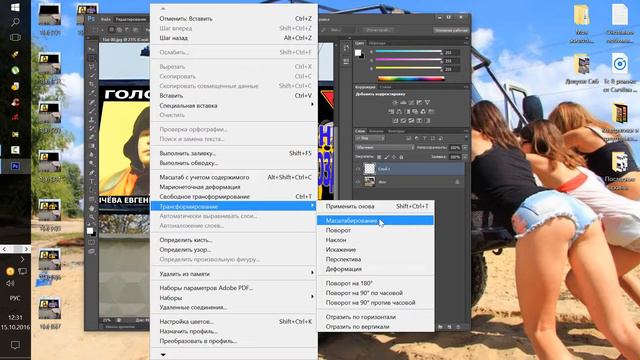
Task: Select the Hand tool
Action: pyautogui.click(x=91, y=208)
